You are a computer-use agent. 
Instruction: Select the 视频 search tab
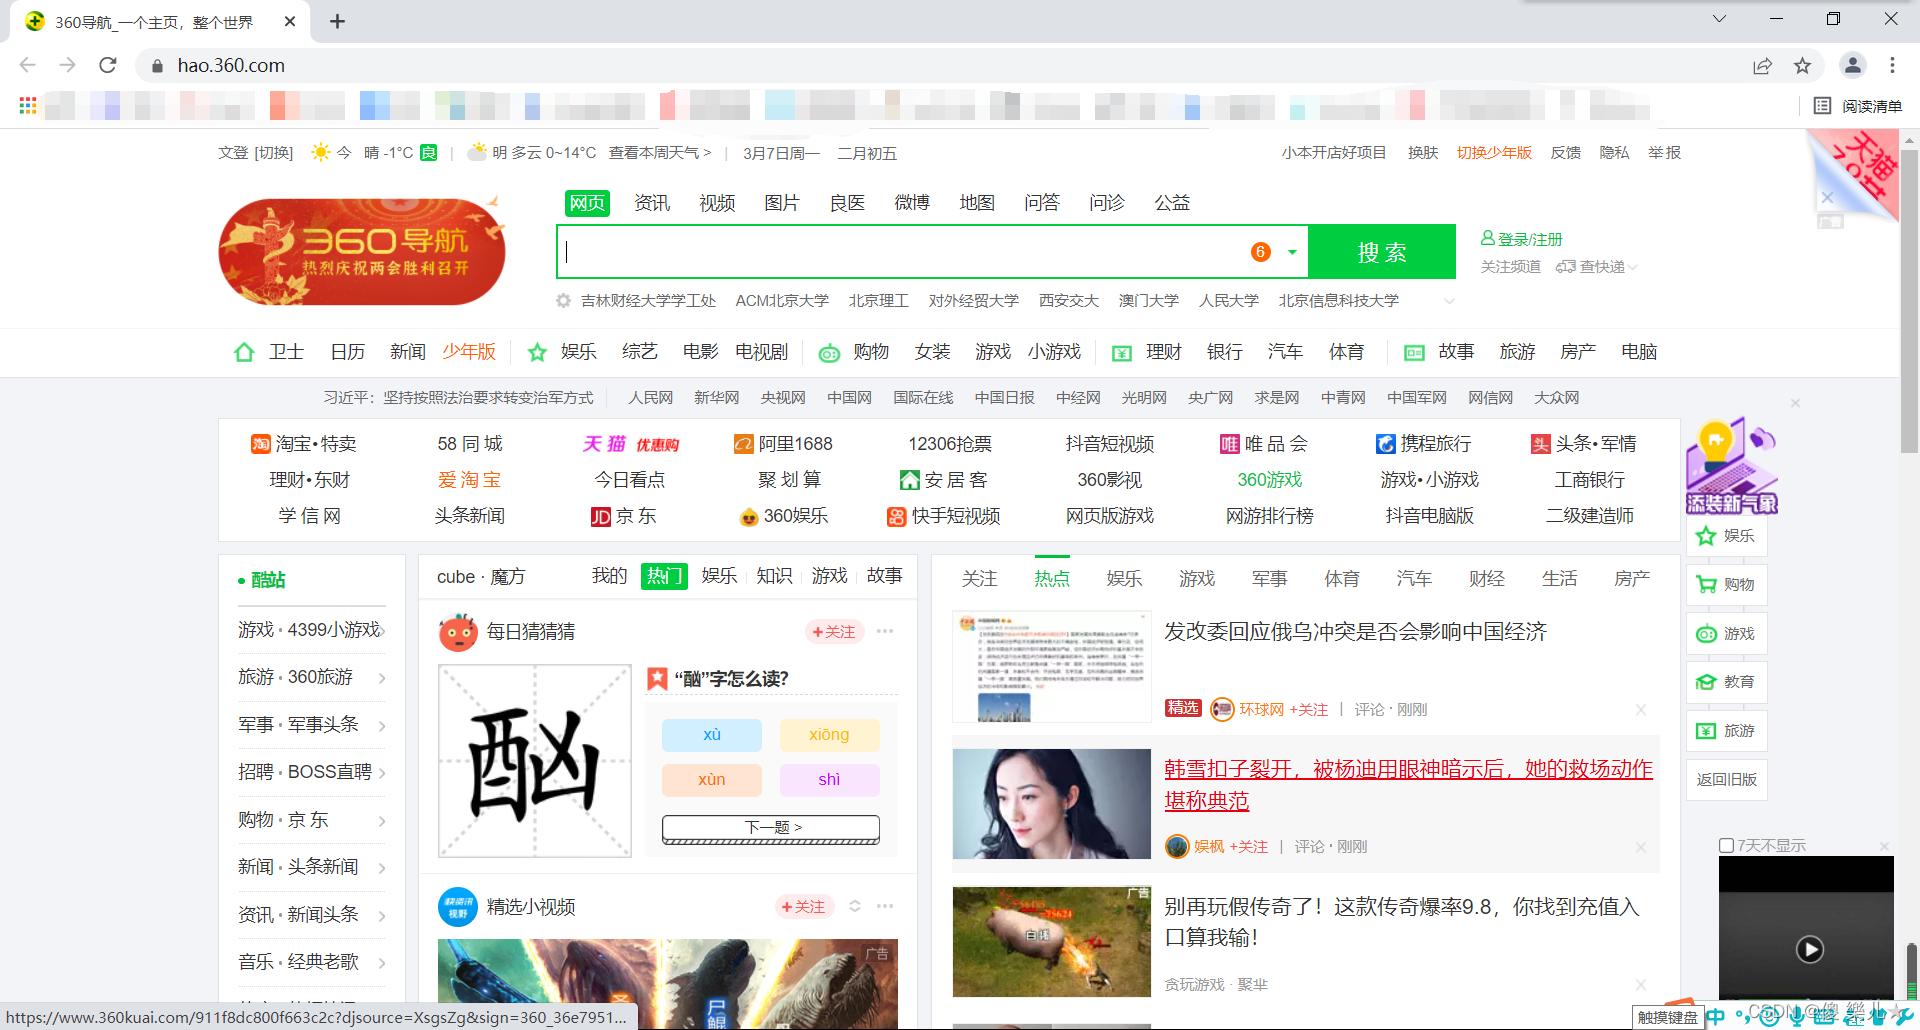pos(717,203)
